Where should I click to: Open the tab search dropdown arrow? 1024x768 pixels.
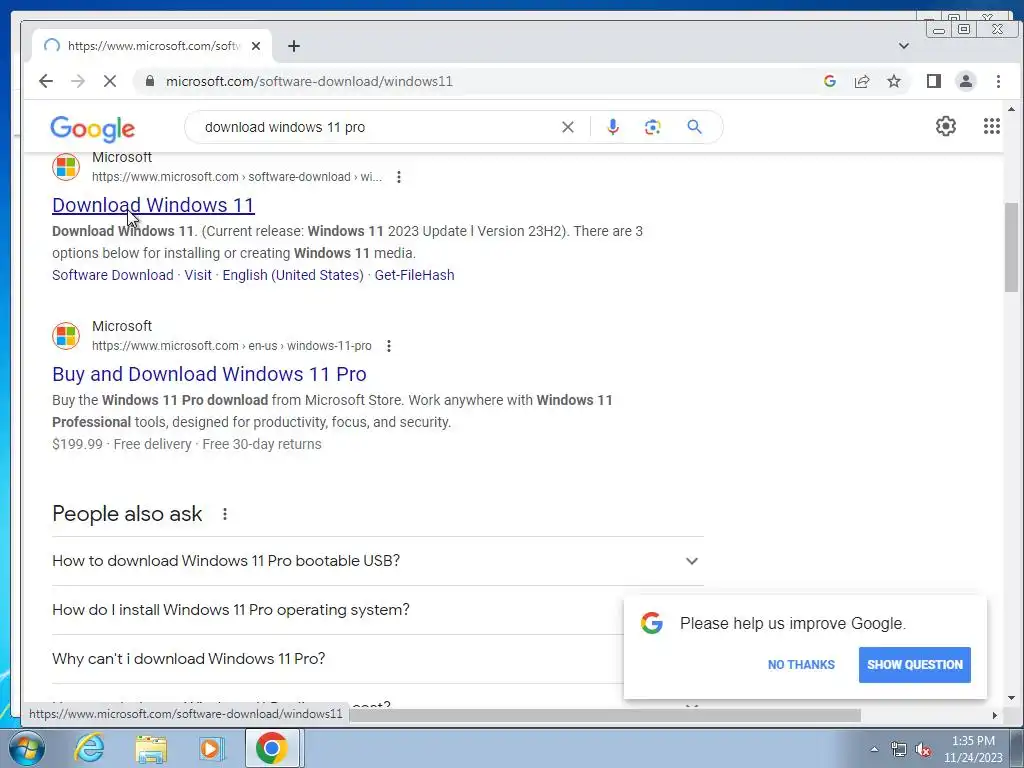click(904, 46)
